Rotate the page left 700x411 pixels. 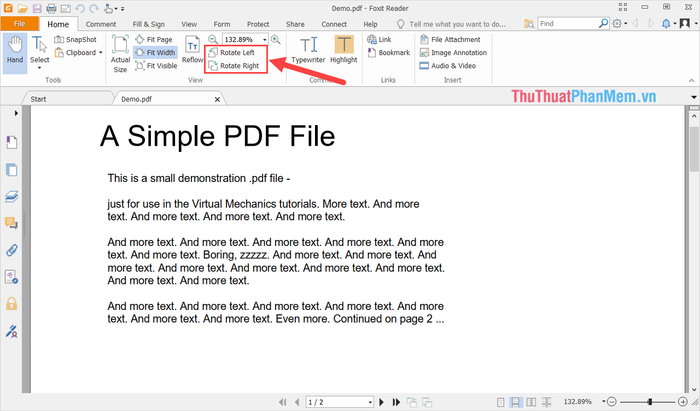pyautogui.click(x=232, y=53)
